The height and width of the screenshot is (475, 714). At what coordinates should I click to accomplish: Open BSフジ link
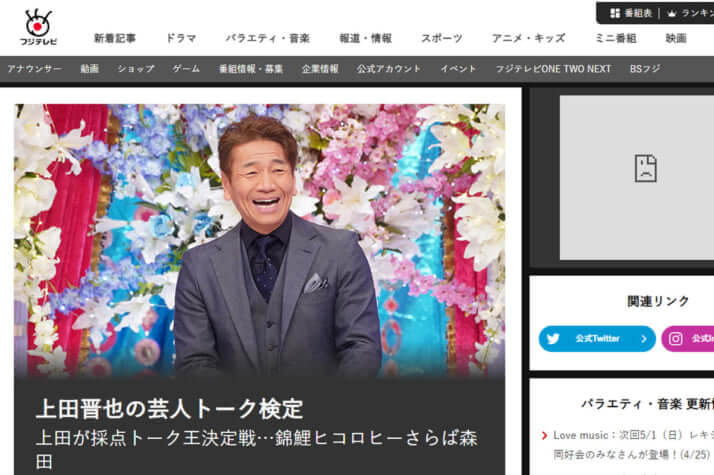pyautogui.click(x=645, y=69)
